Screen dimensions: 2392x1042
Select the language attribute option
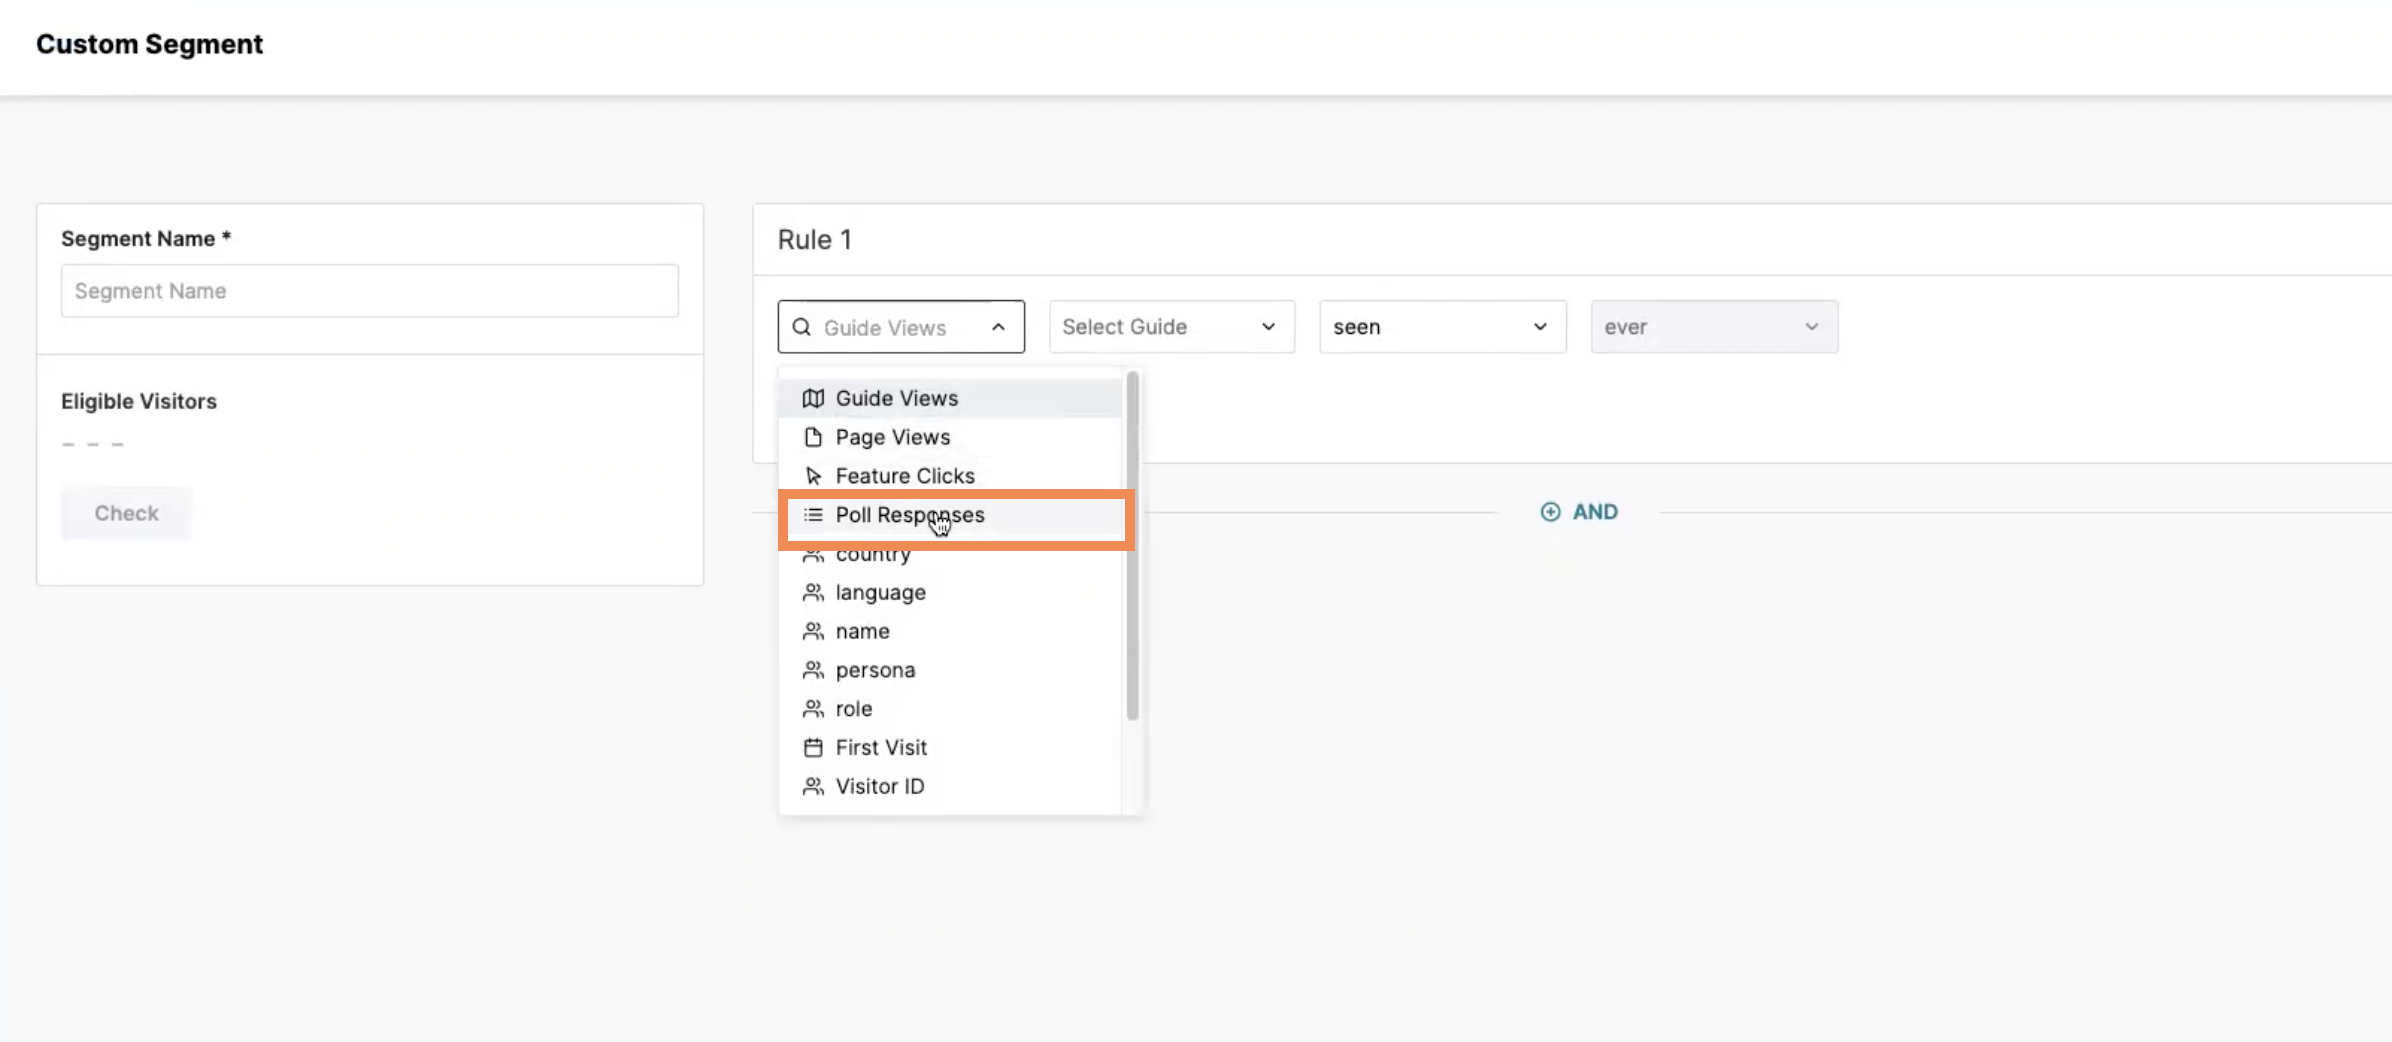[950, 592]
